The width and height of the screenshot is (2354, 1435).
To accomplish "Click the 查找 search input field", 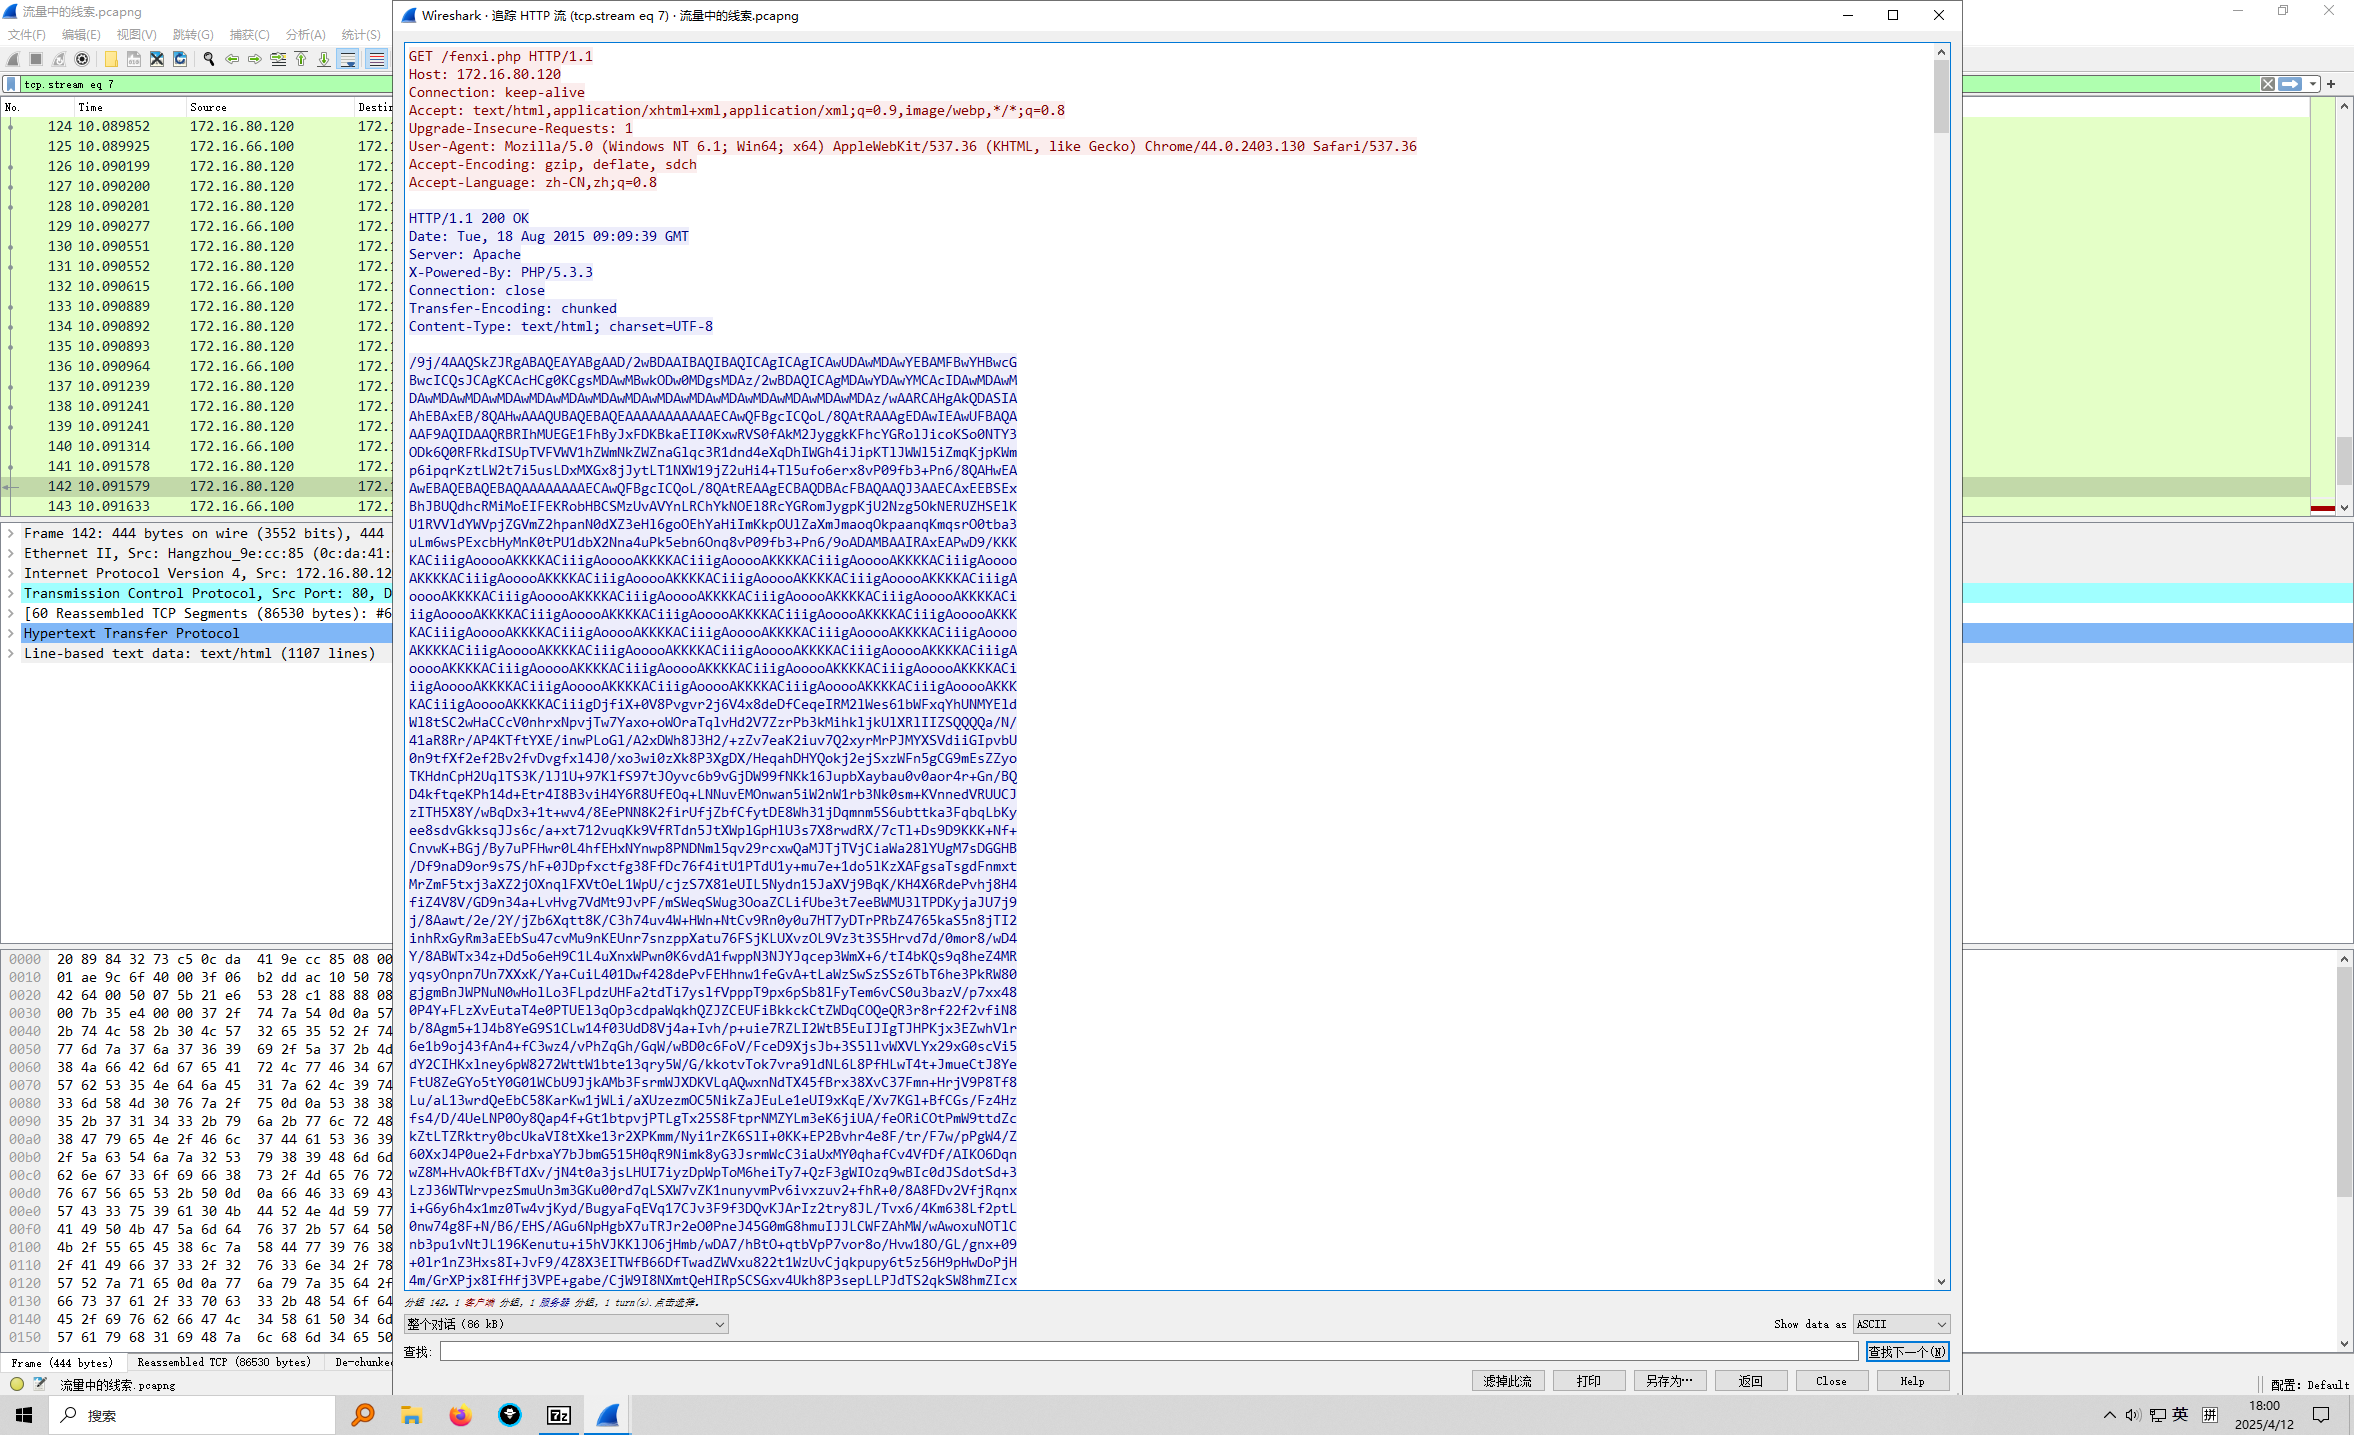I will [1148, 1352].
